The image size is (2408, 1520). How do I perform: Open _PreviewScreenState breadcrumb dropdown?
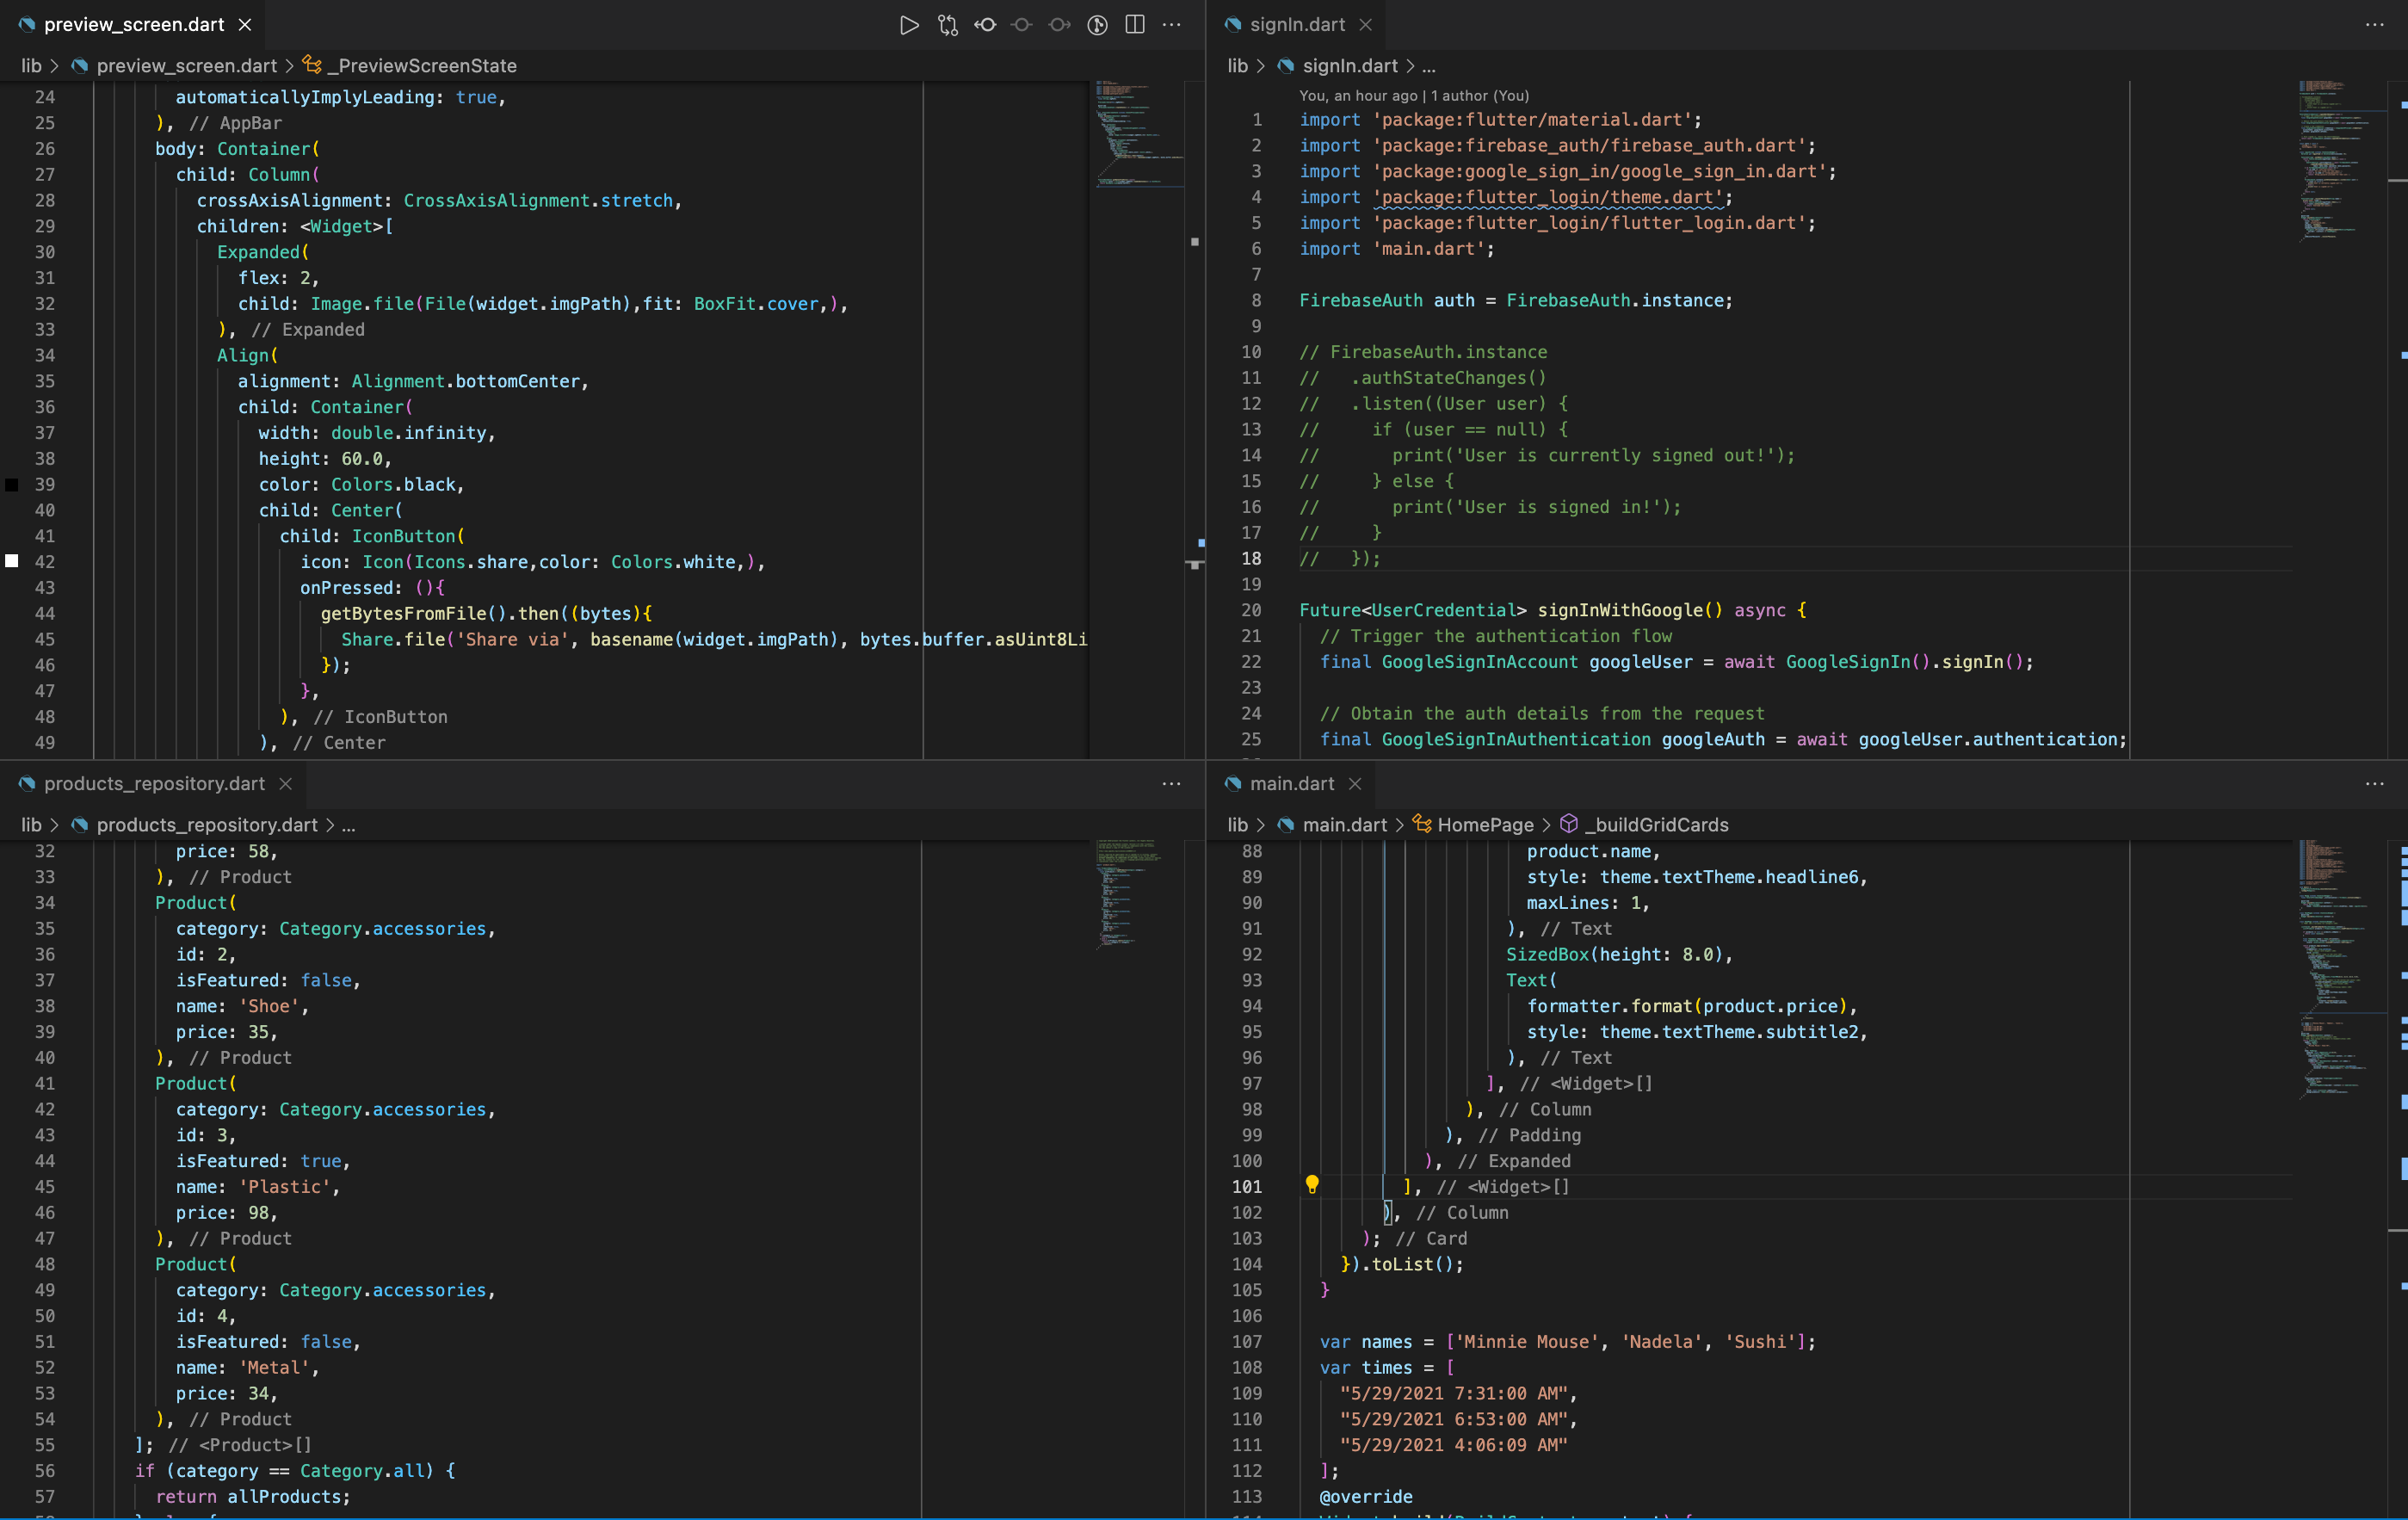(427, 66)
